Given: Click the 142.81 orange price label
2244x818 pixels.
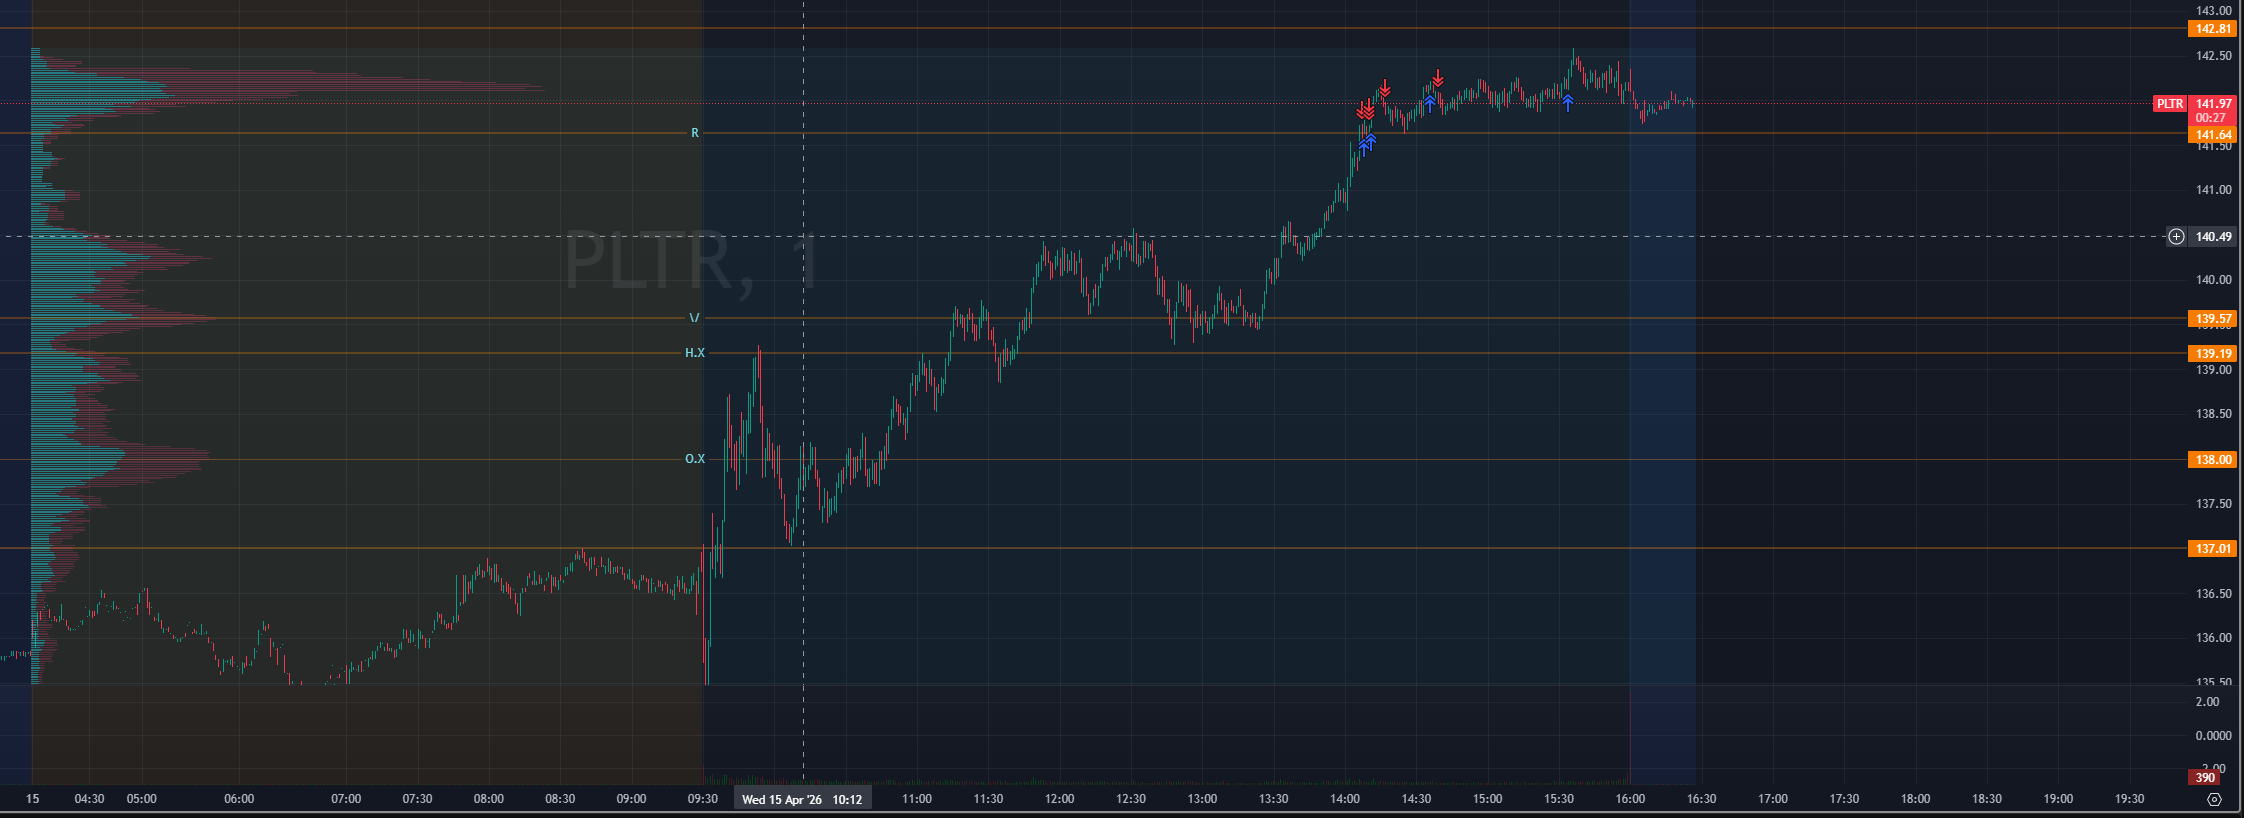Looking at the screenshot, I should (2213, 29).
